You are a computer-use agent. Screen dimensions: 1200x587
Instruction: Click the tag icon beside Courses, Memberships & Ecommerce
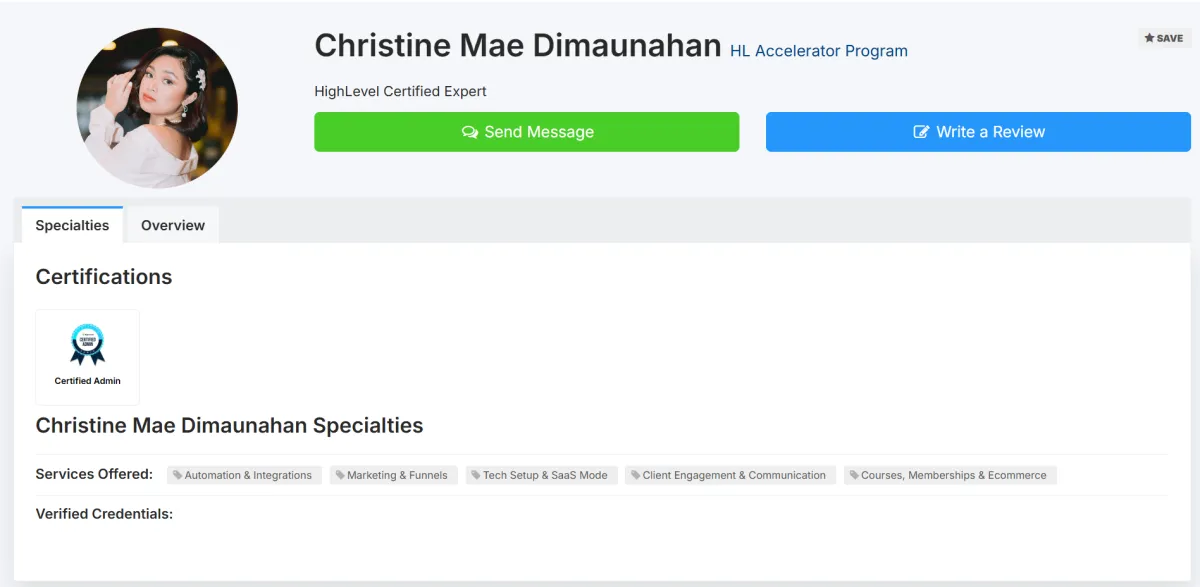854,475
